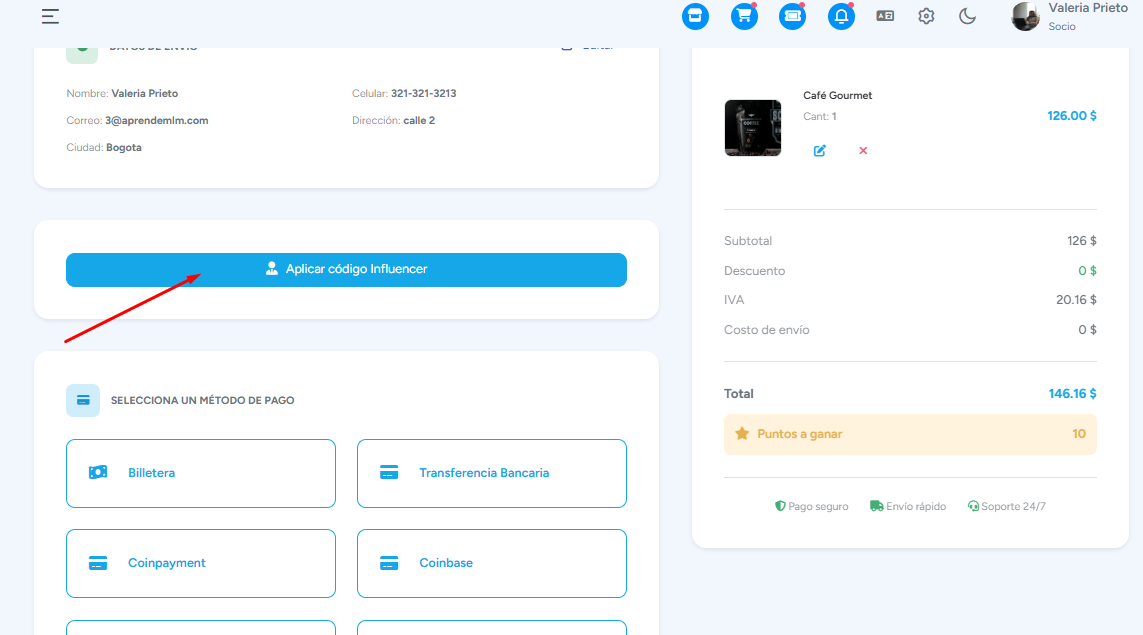
Task: Click the Café Gourmet product name
Action: point(838,96)
